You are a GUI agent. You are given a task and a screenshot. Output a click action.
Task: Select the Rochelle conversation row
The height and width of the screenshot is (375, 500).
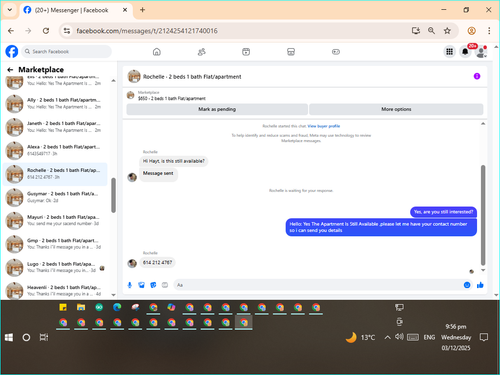pos(55,174)
